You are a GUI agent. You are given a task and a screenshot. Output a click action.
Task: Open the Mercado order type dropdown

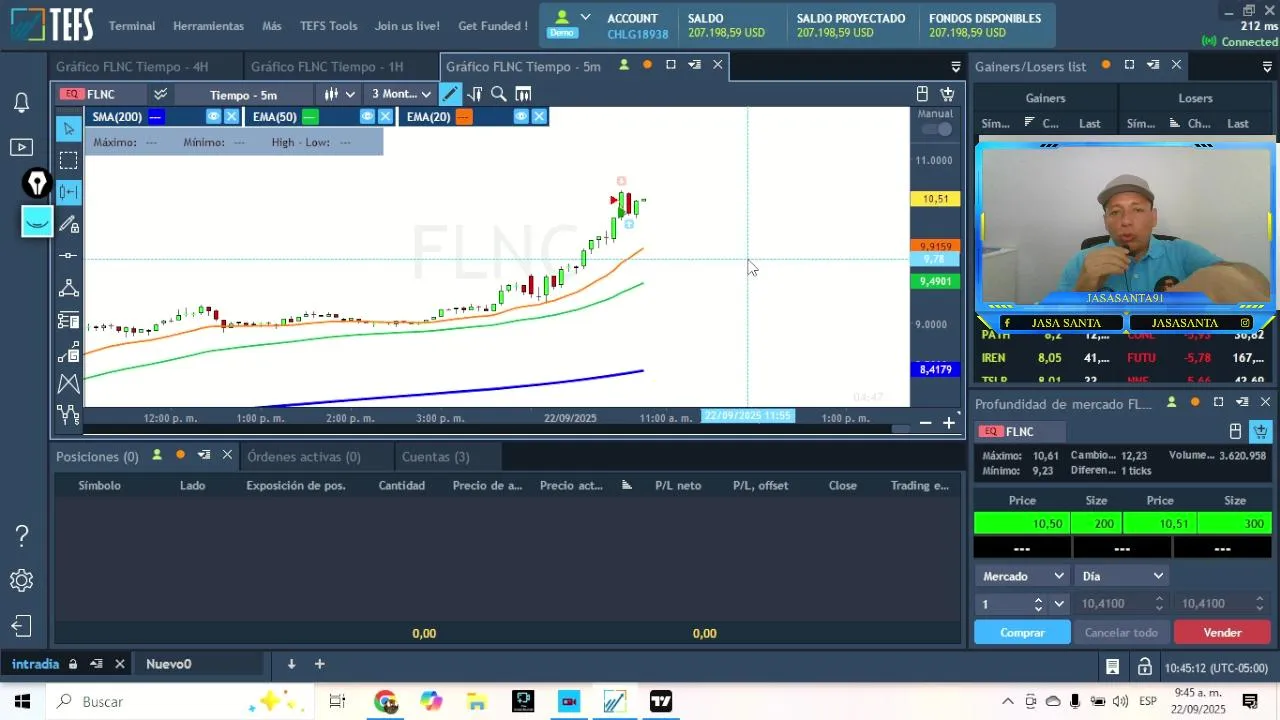[x=1022, y=576]
